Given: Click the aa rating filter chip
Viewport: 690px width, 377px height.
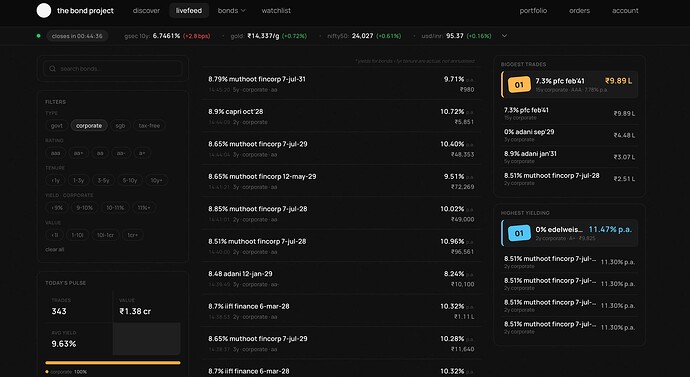Looking at the screenshot, I should [100, 153].
